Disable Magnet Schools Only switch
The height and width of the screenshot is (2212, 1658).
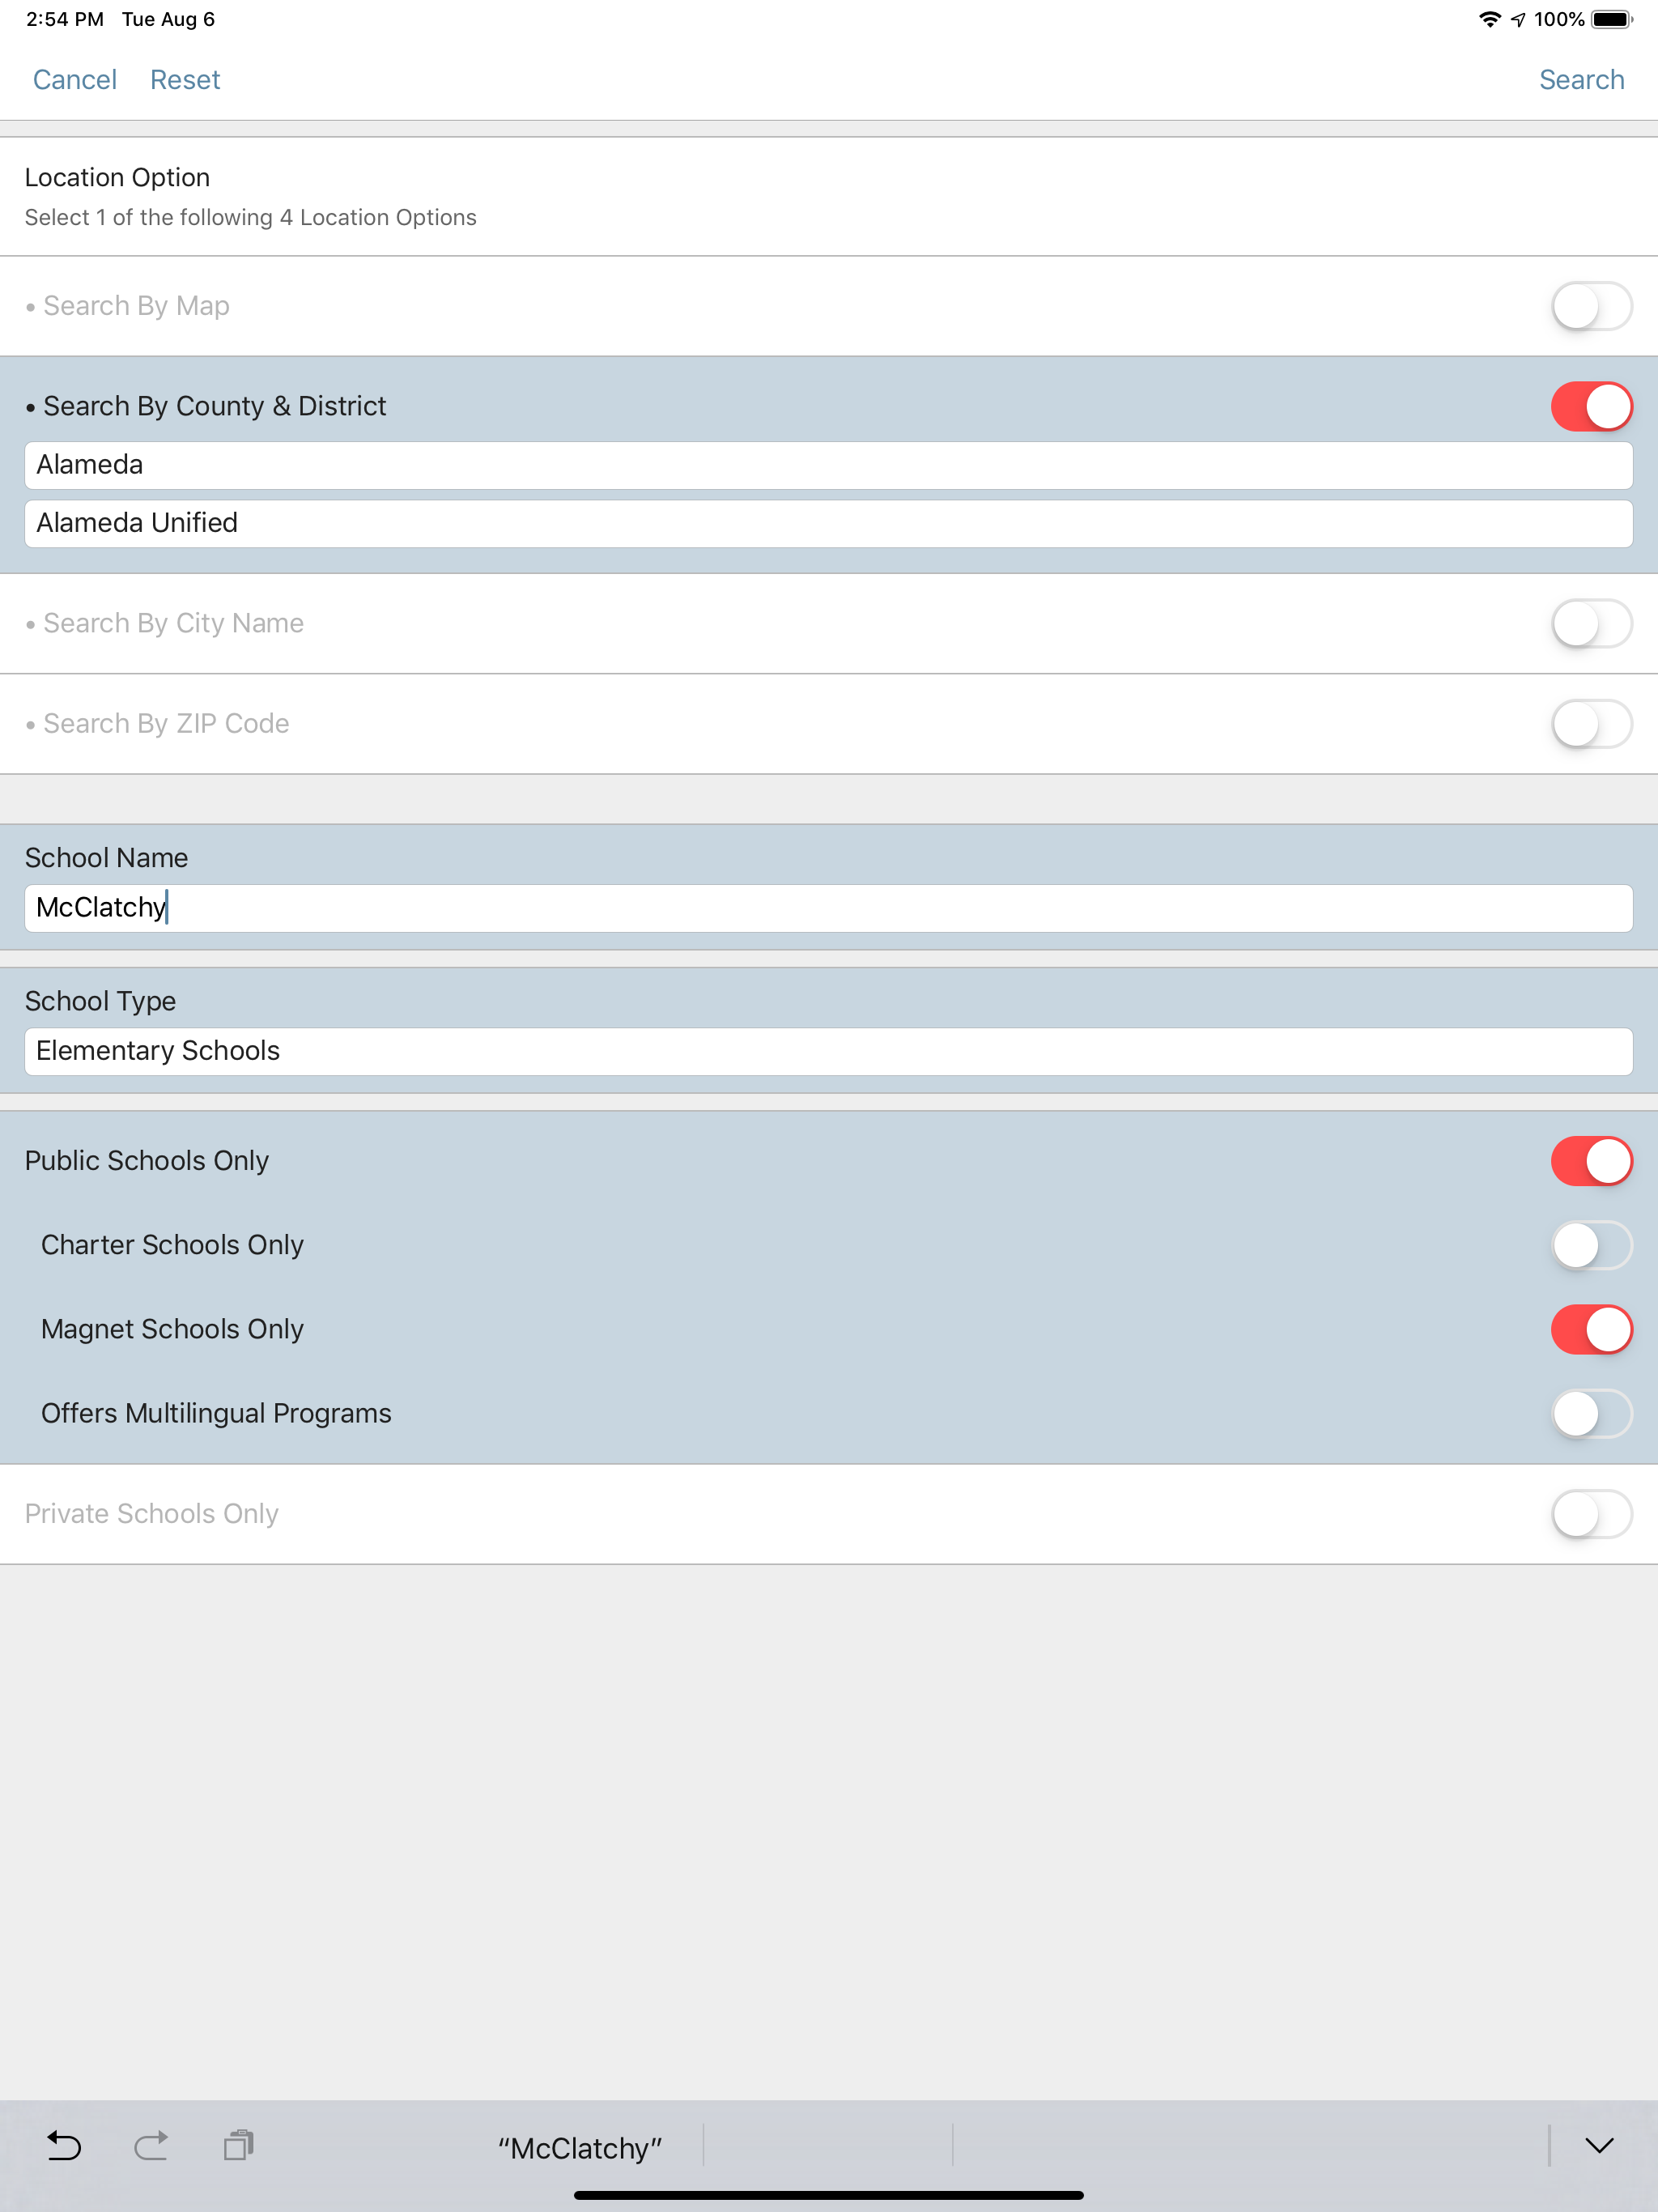point(1592,1329)
